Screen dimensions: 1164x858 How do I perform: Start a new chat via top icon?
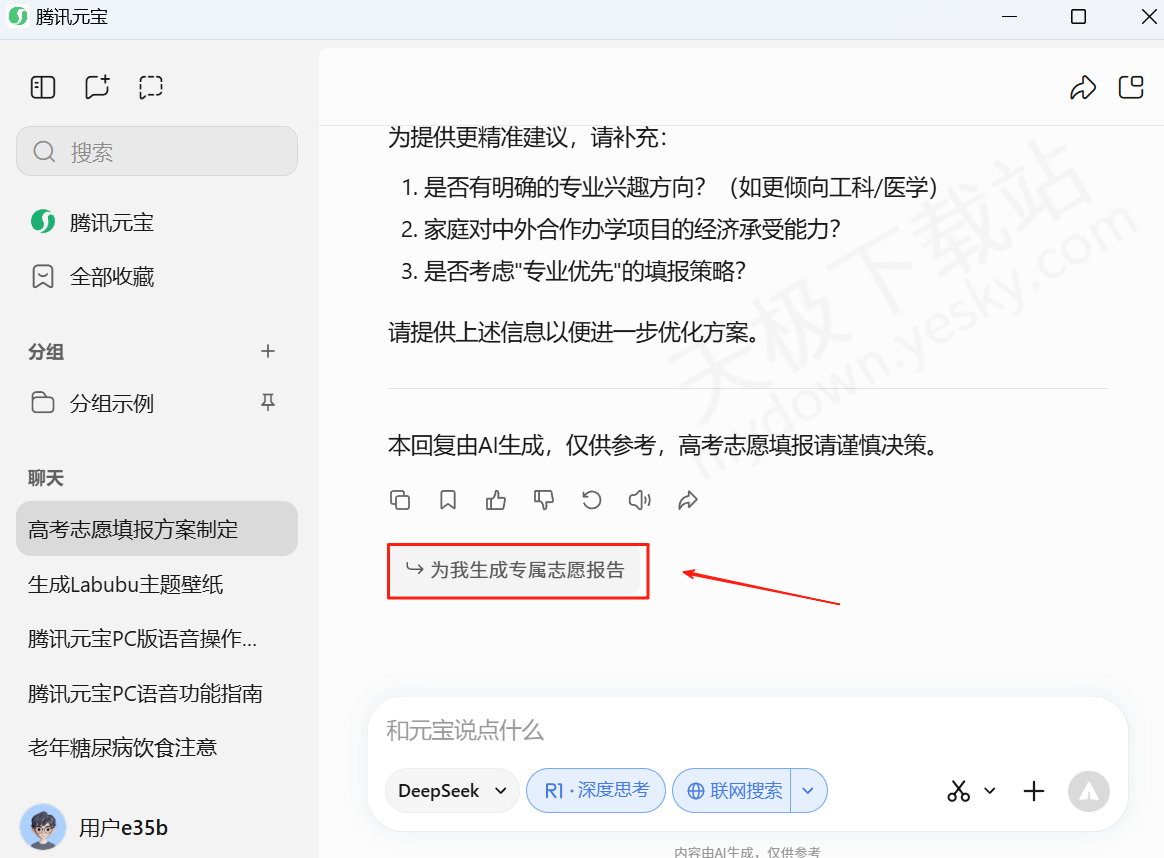point(97,87)
